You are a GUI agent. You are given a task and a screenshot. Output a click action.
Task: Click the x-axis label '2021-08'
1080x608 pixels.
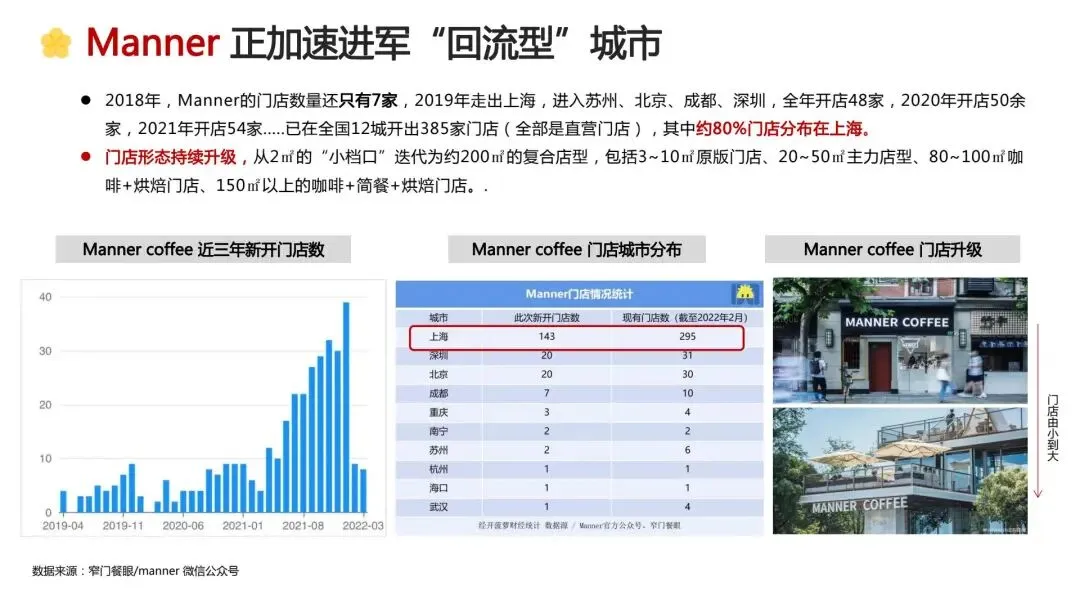pyautogui.click(x=302, y=525)
